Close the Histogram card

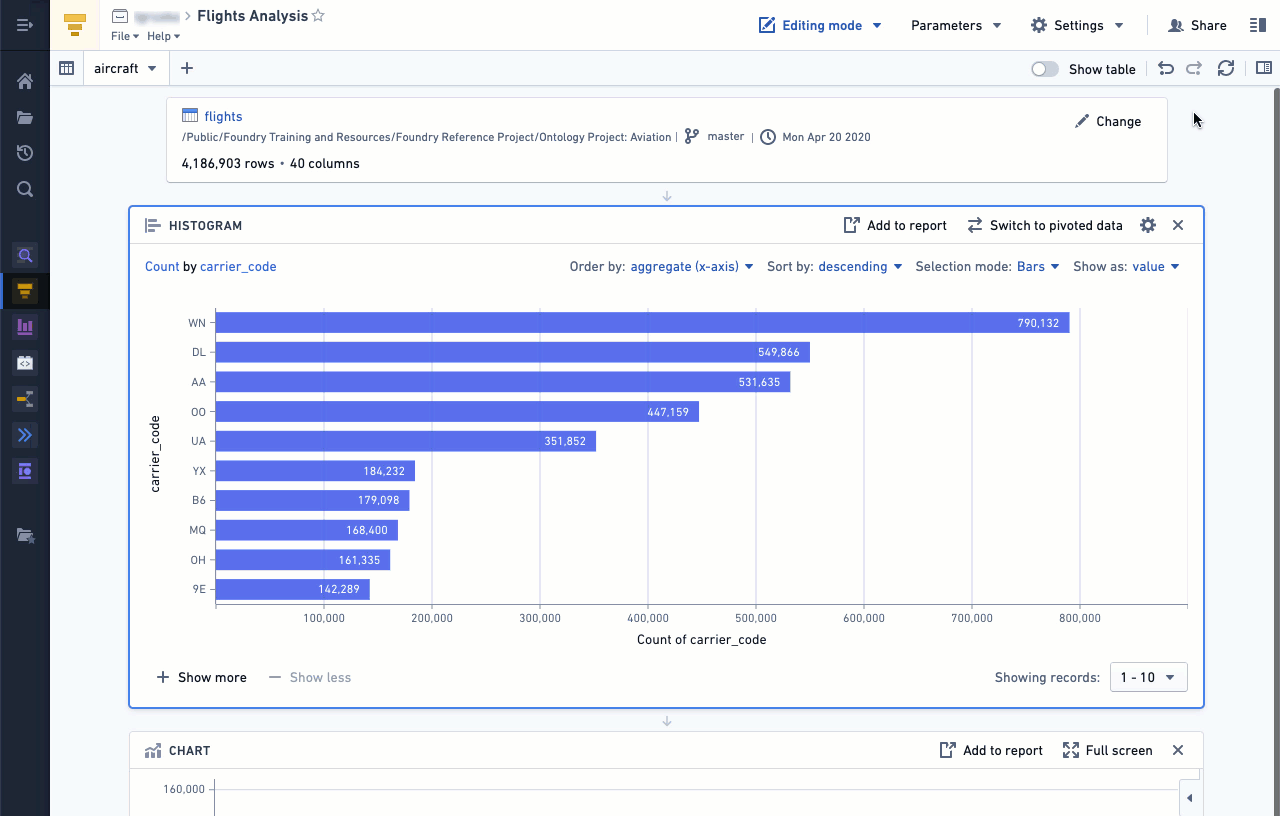point(1178,225)
